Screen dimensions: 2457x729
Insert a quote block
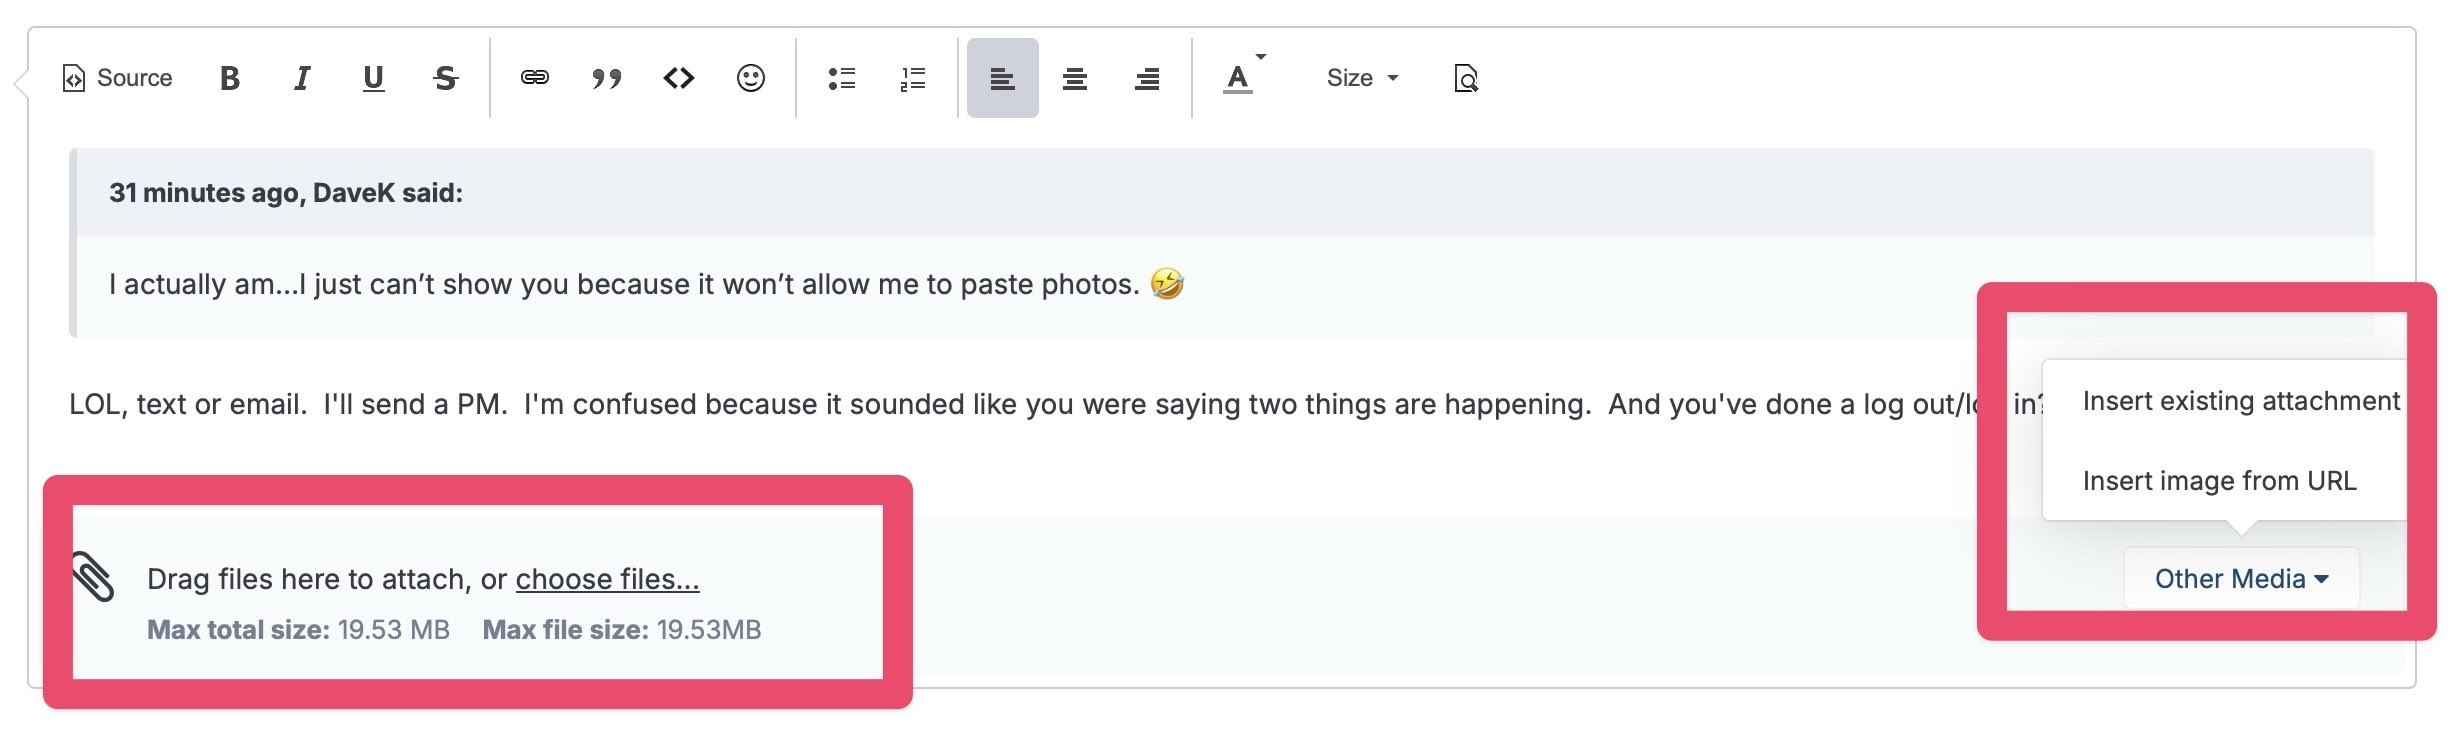coord(607,78)
